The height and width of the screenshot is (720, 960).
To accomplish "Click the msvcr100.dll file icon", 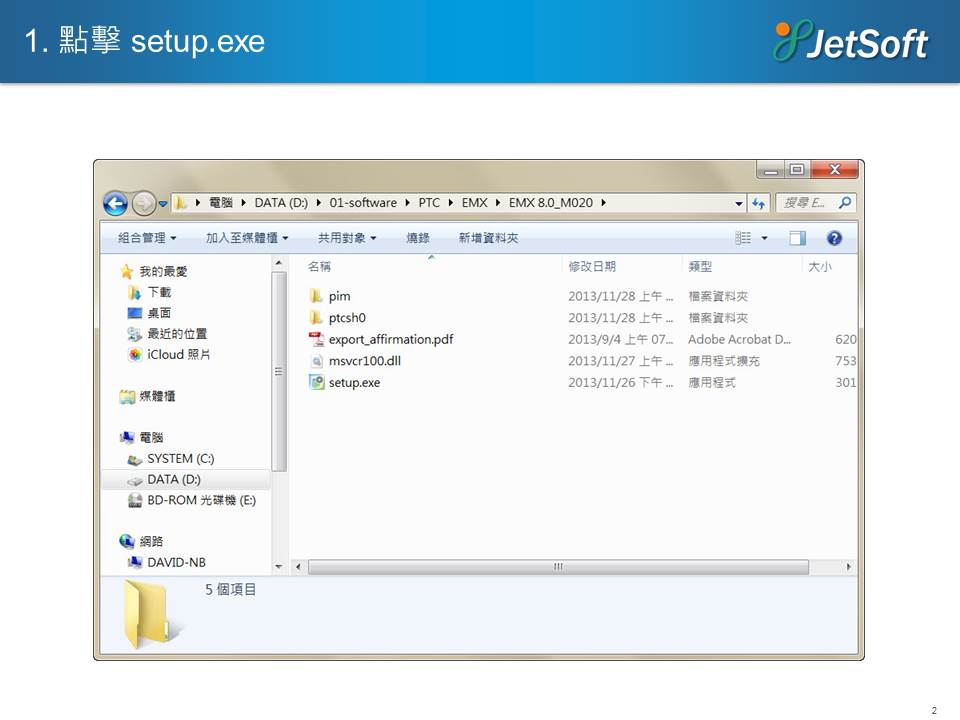I will coord(316,361).
